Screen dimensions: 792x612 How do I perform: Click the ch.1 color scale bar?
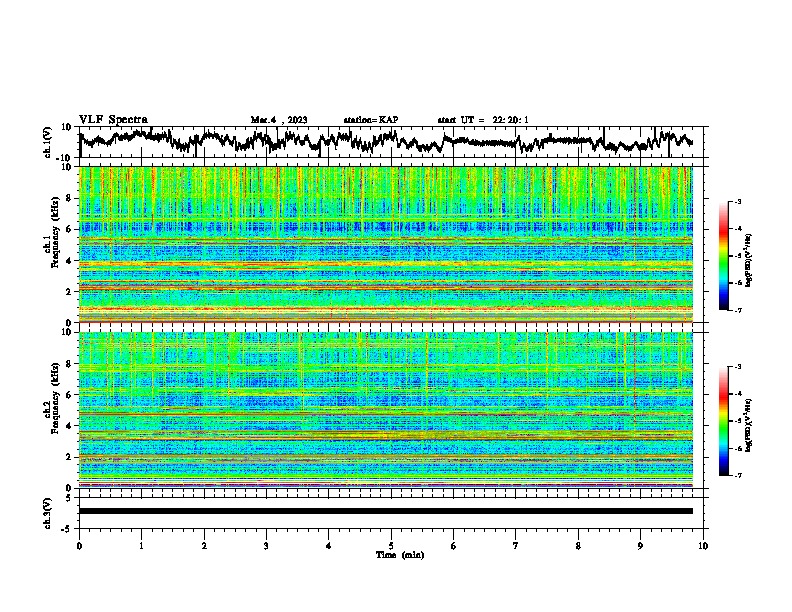(723, 256)
